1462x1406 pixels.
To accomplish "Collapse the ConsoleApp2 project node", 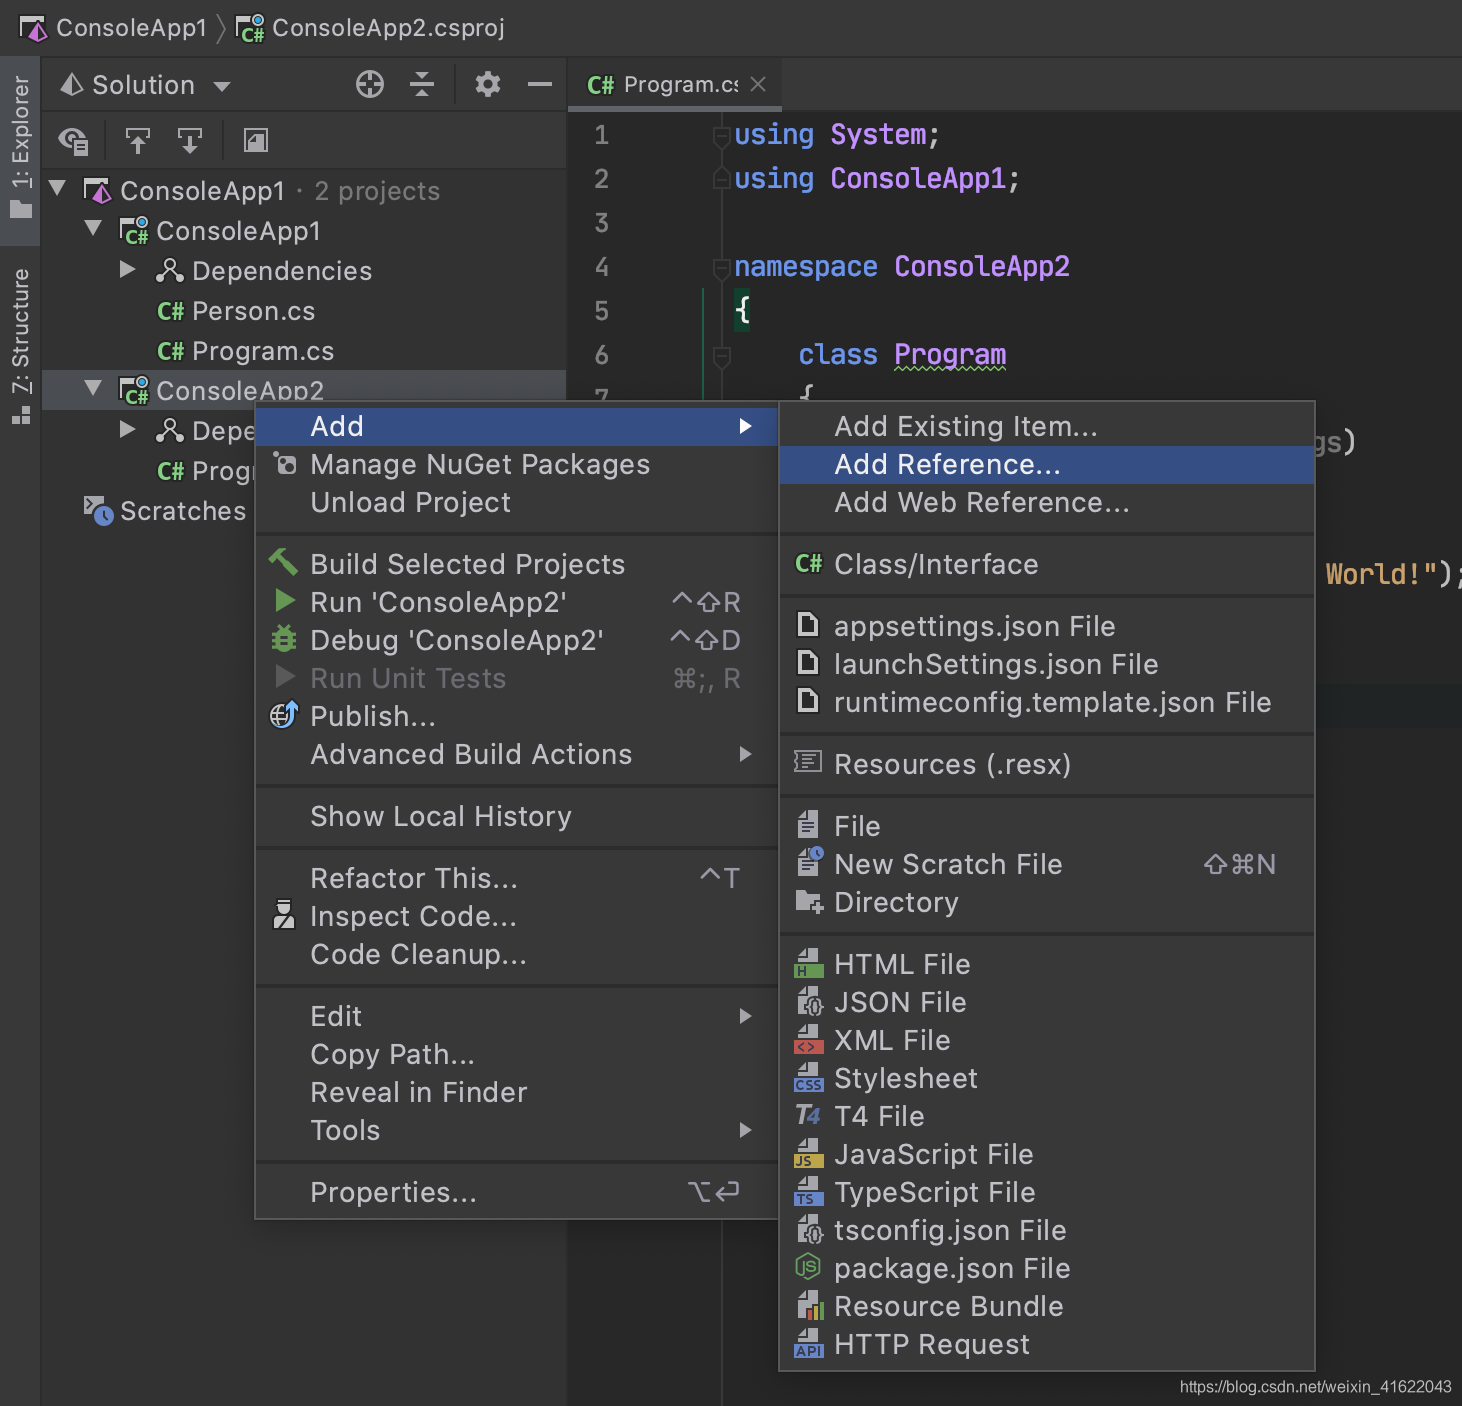I will coord(94,388).
